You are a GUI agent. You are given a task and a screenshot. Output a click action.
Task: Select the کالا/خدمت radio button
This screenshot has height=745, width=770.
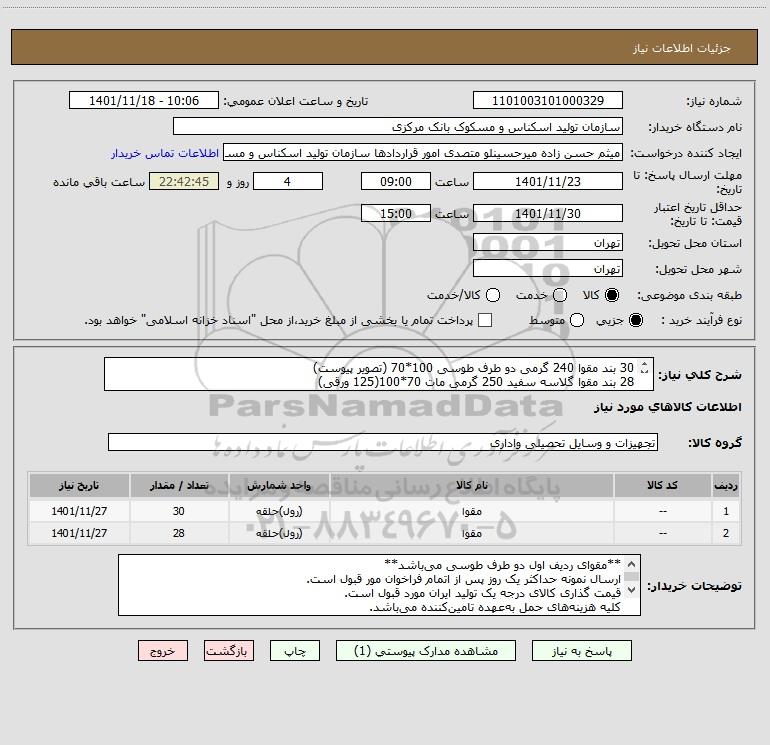493,295
